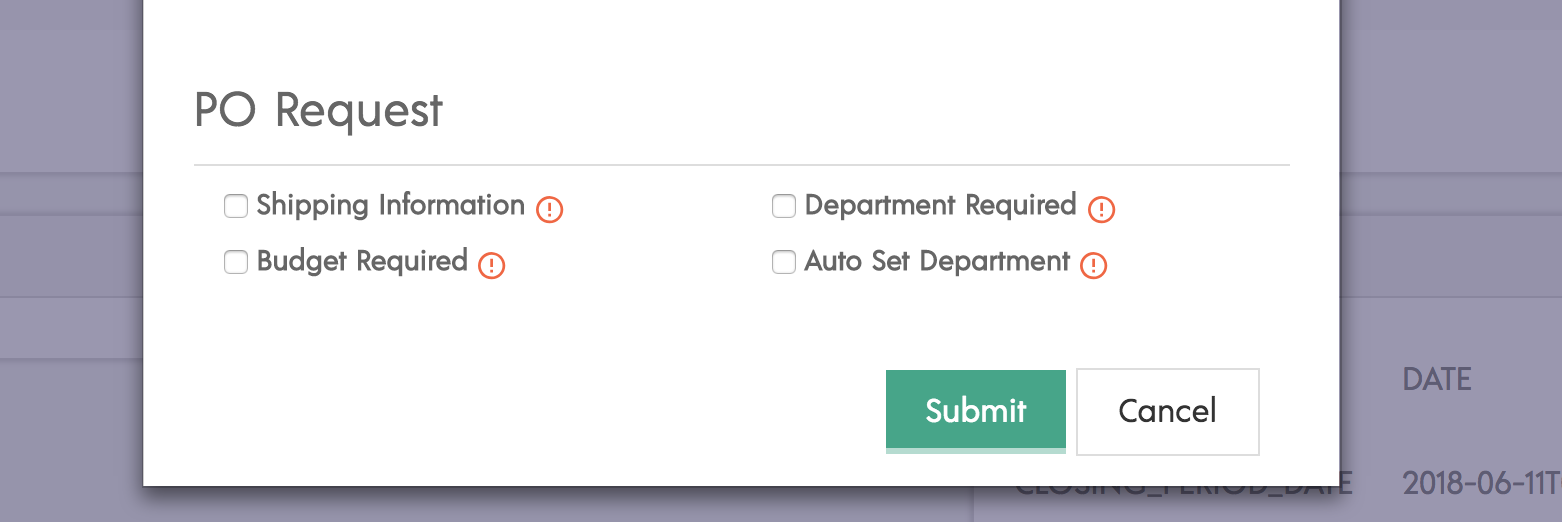Click the alert icon next to Department Required

tap(1101, 210)
